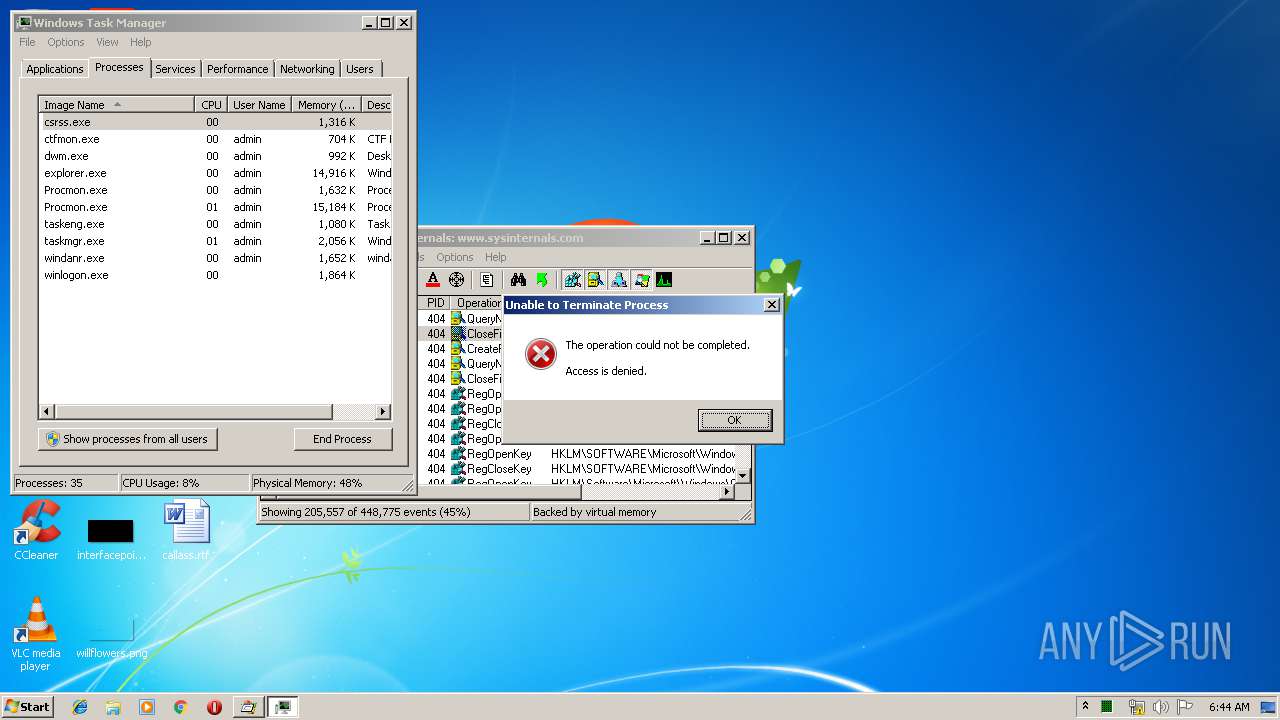Viewport: 1280px width, 720px height.
Task: Toggle Show Registry Activity in Procmon toolbar
Action: click(x=572, y=280)
